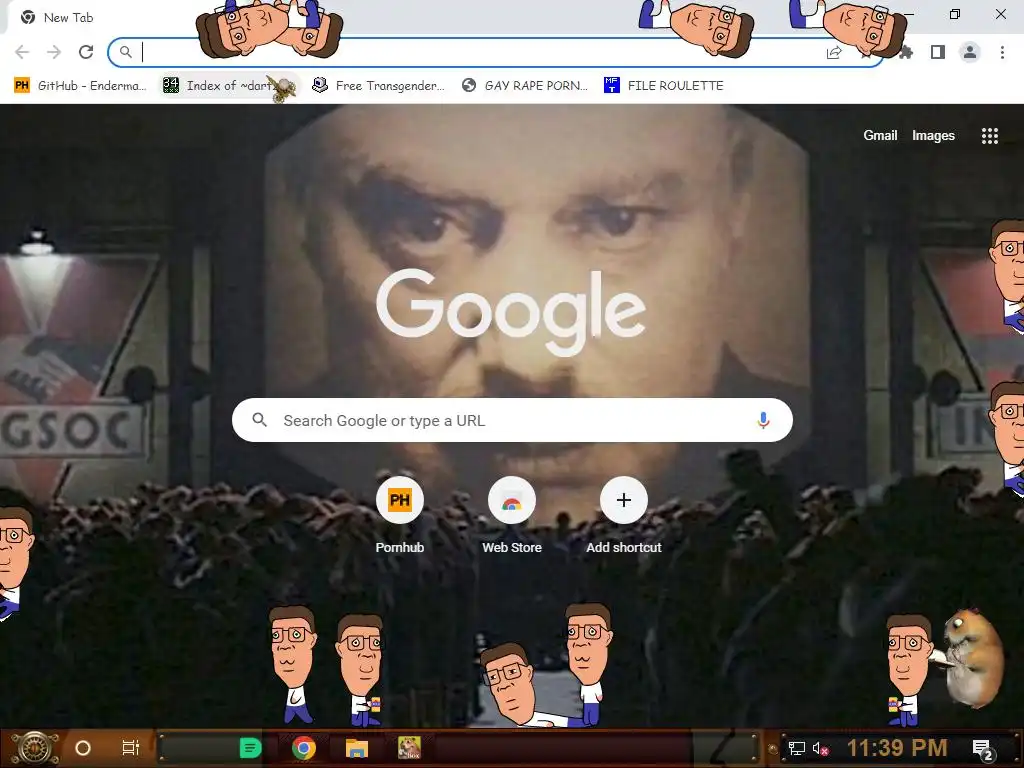Open the notification center icon
Viewport: 1024px width, 768px height.
click(982, 749)
